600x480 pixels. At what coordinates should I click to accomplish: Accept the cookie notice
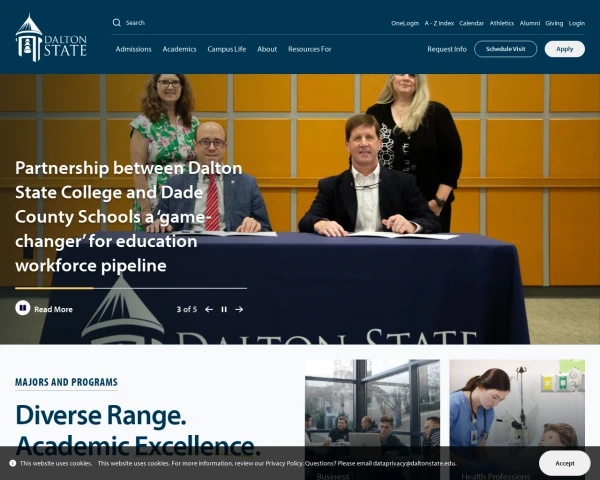click(x=565, y=463)
